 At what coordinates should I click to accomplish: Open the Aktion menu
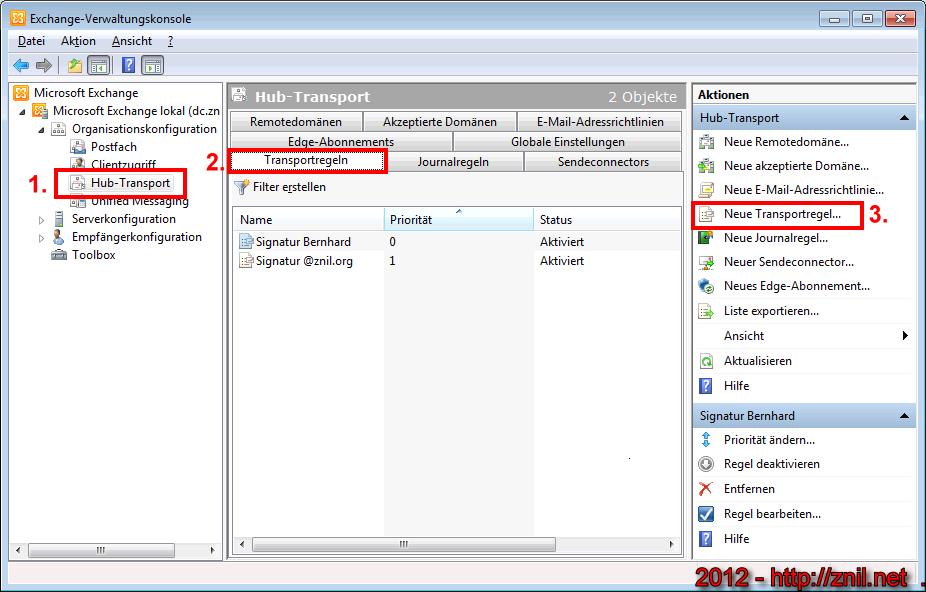click(x=78, y=41)
